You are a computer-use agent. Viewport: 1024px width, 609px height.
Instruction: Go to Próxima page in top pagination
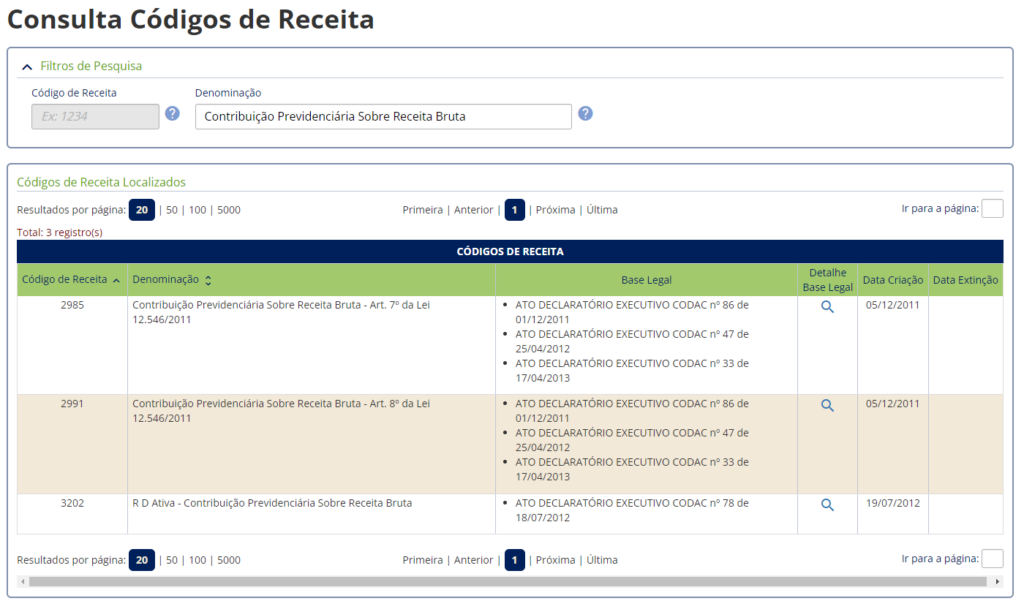point(555,210)
